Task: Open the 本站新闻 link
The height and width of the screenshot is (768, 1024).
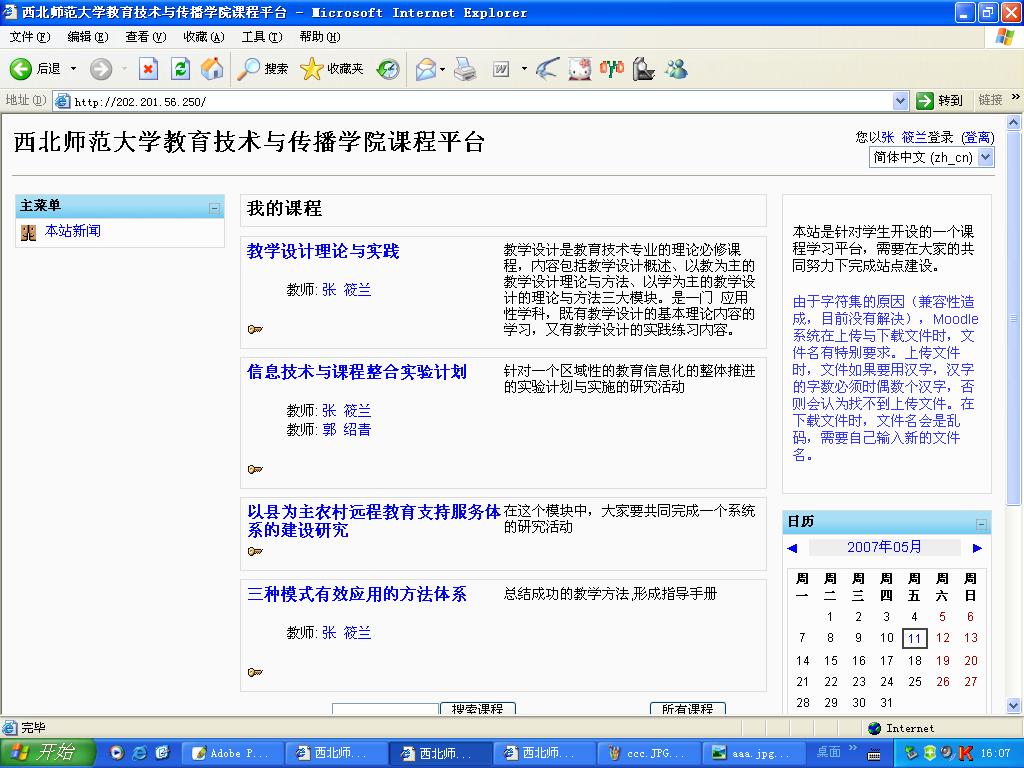Action: tap(72, 231)
